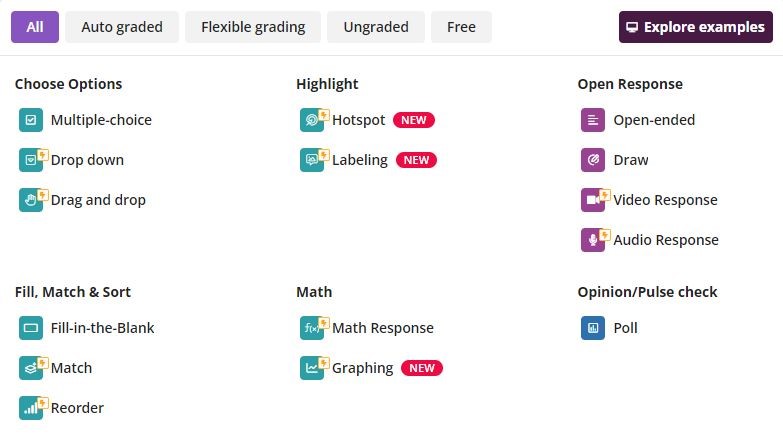Select the Labeling question icon
Image resolution: width=783 pixels, height=448 pixels.
point(312,160)
